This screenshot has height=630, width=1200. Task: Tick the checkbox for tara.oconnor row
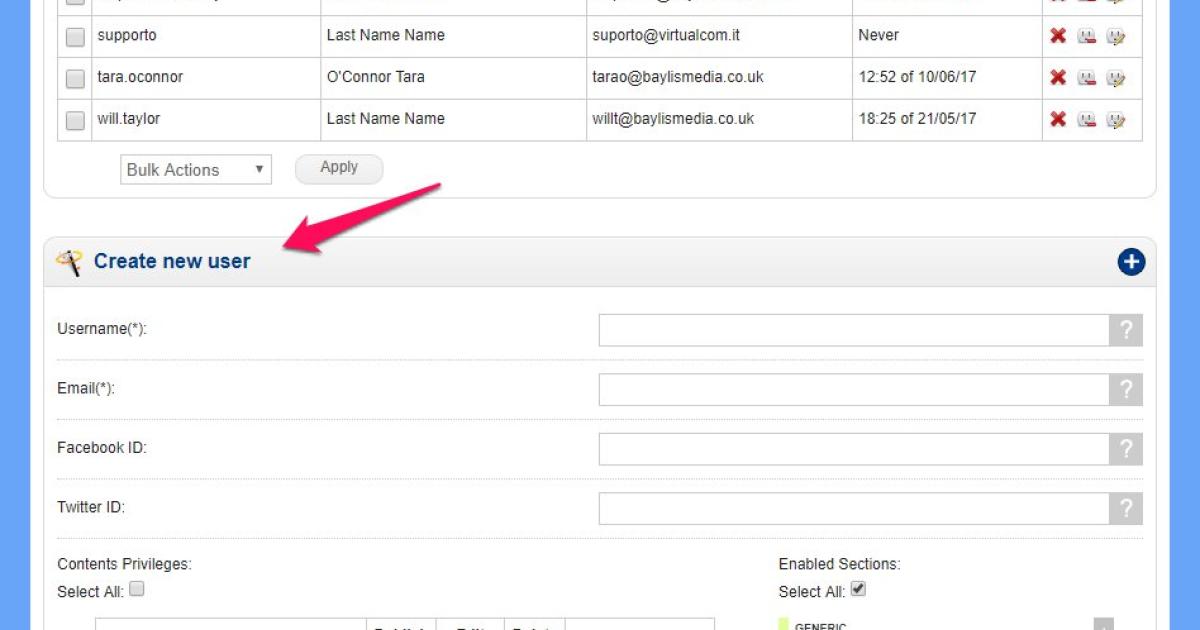(x=75, y=78)
